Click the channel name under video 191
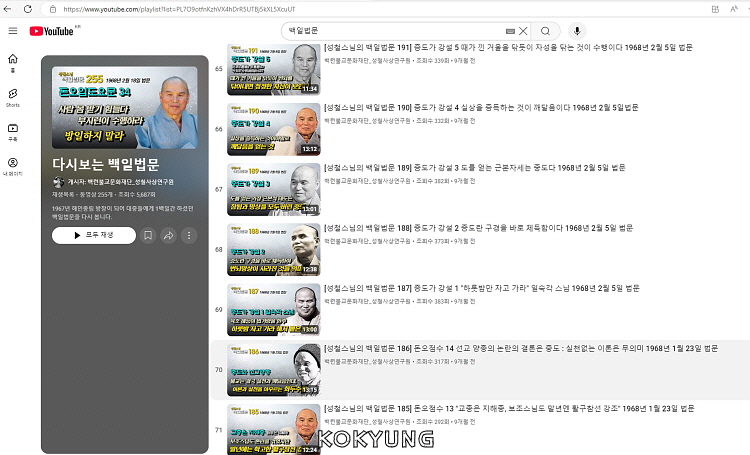 point(367,61)
